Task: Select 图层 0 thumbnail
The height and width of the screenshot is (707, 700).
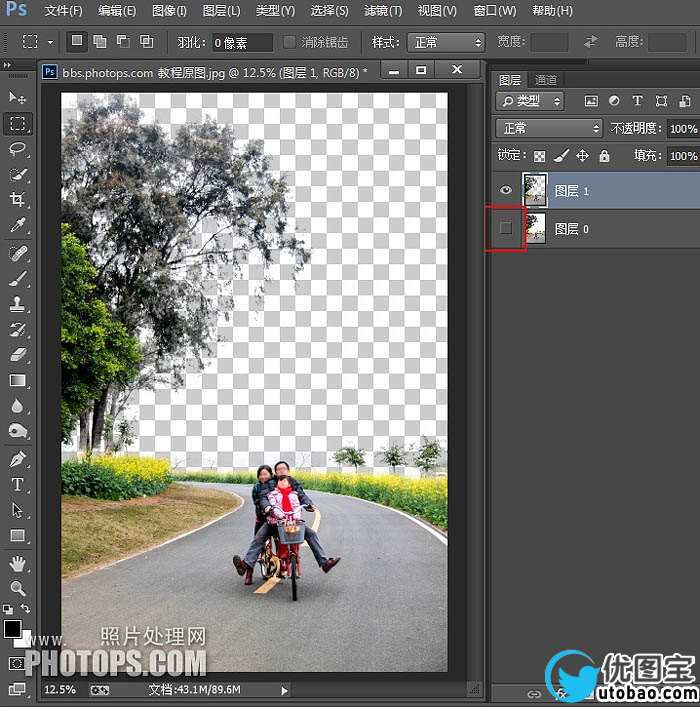Action: (x=535, y=228)
